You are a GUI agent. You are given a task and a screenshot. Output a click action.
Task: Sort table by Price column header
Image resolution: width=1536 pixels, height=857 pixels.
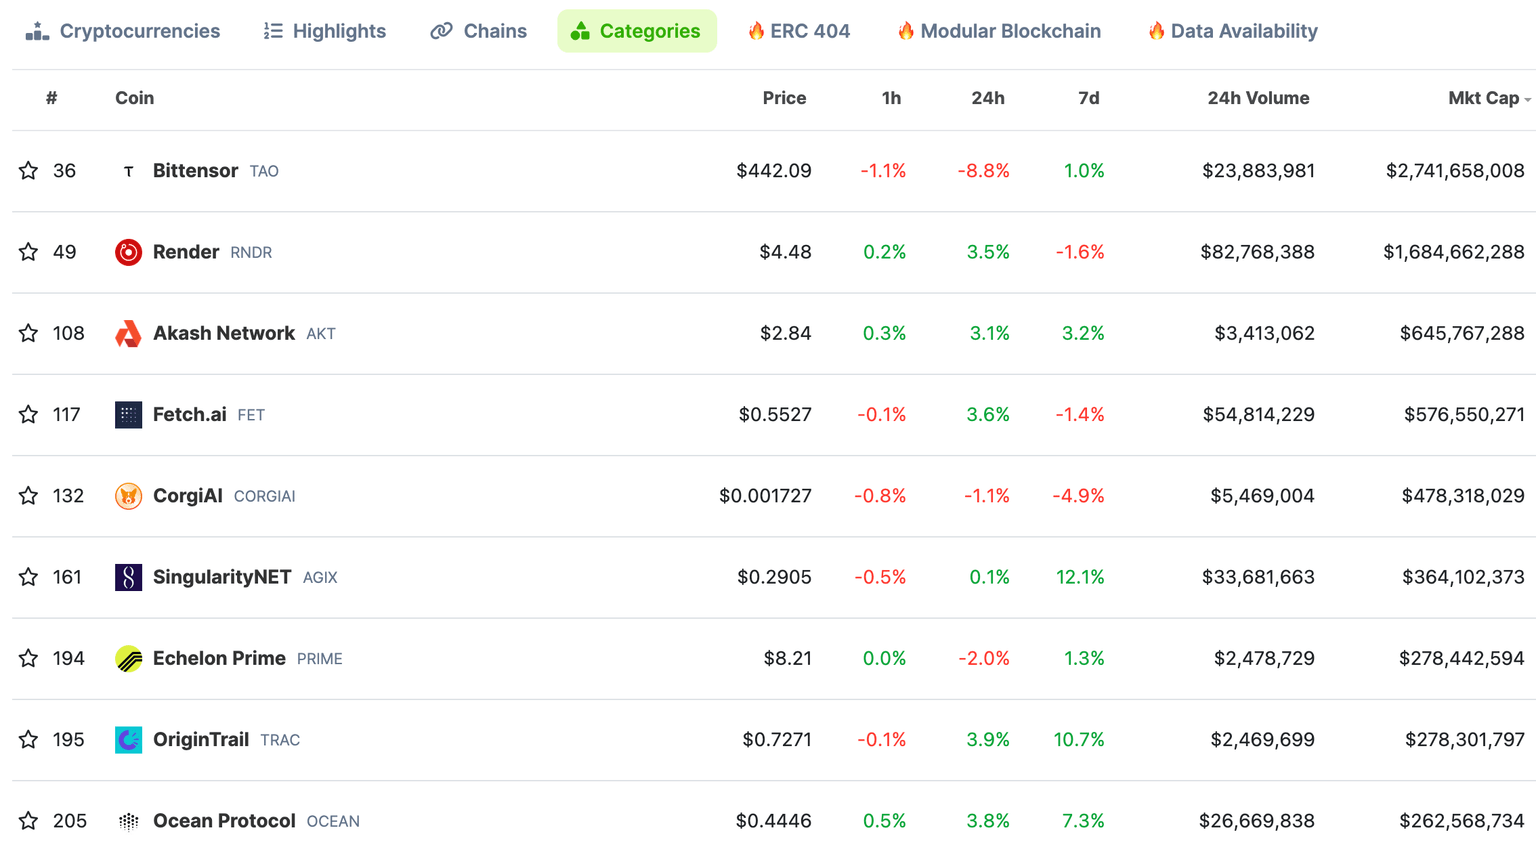point(783,98)
